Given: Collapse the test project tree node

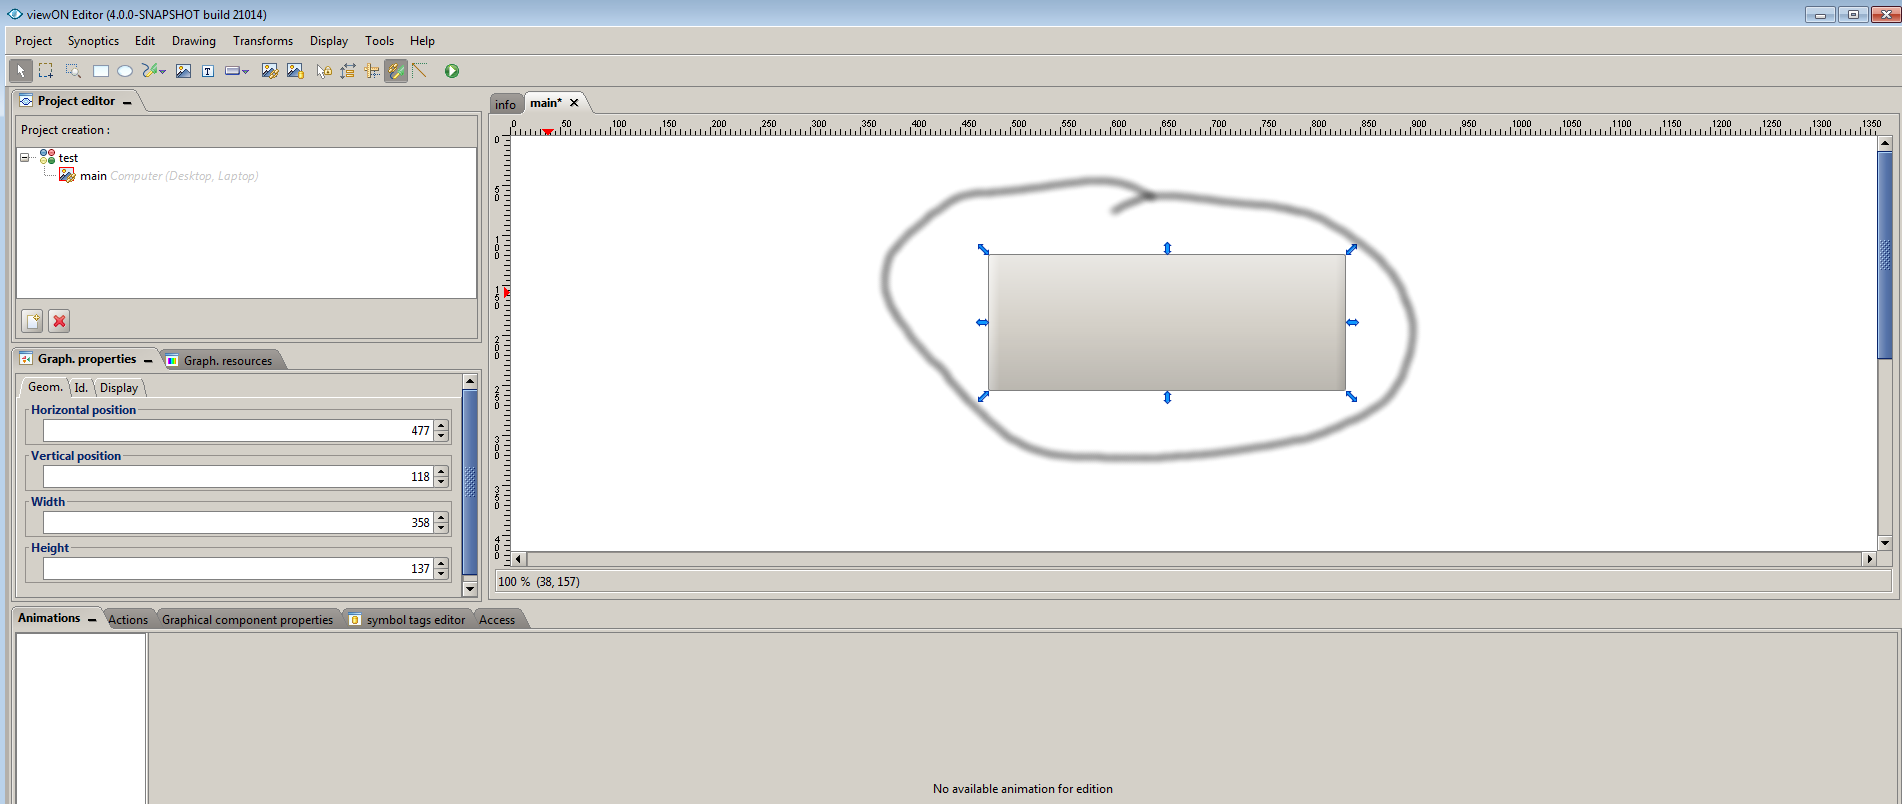Looking at the screenshot, I should (x=25, y=158).
